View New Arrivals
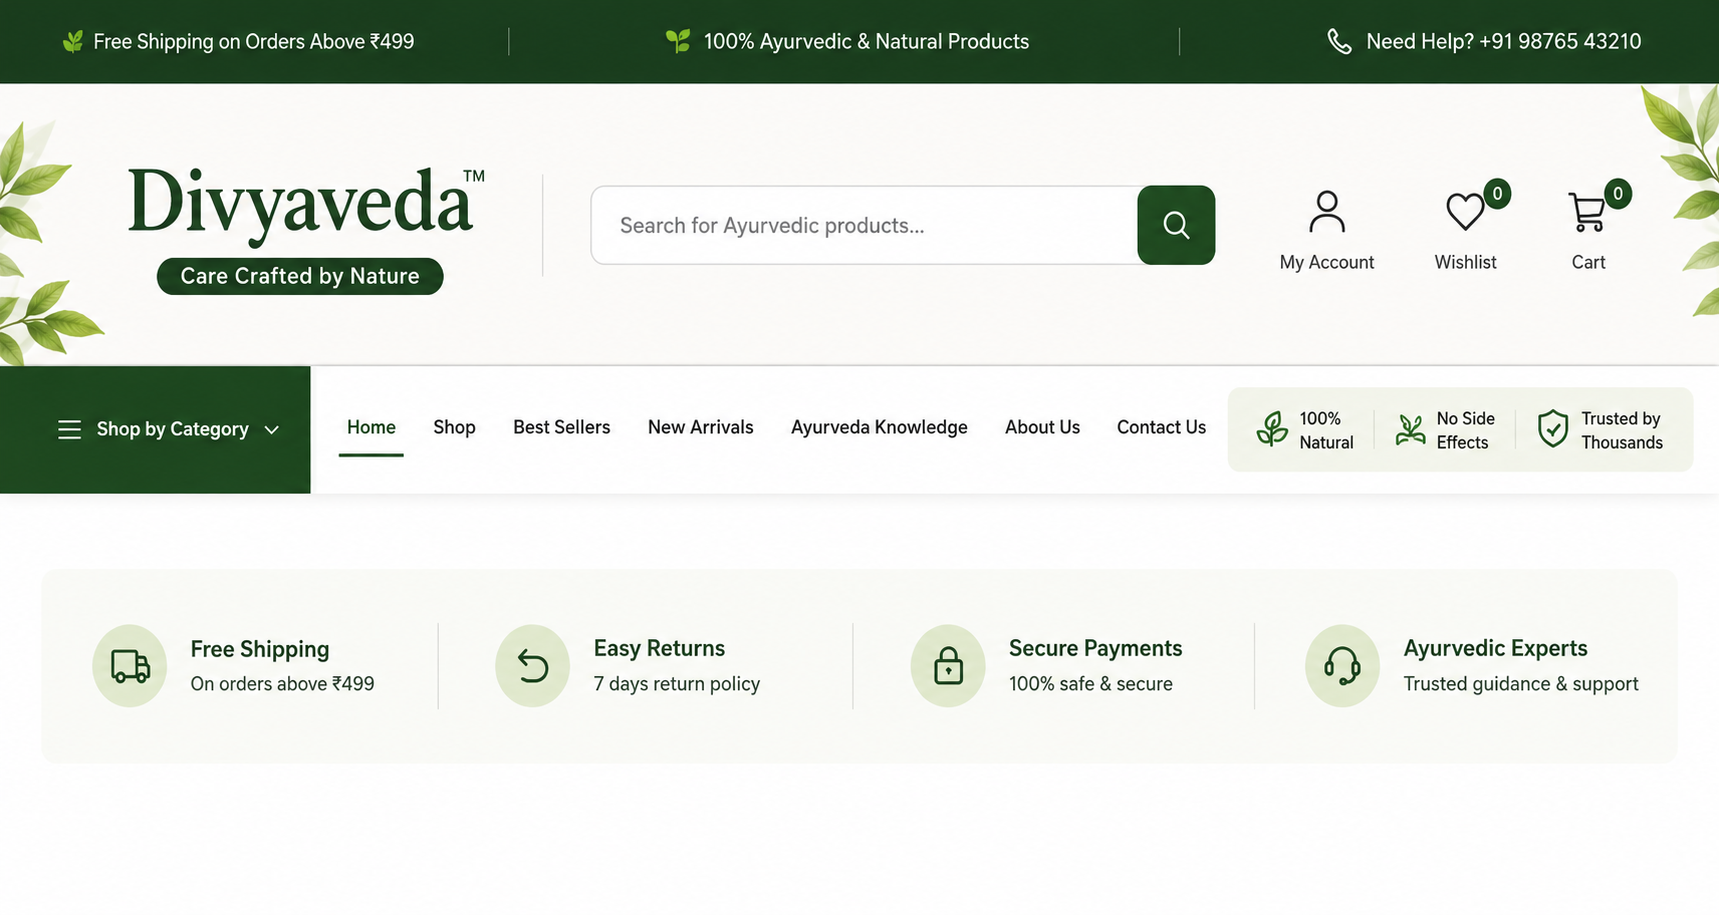 (700, 427)
